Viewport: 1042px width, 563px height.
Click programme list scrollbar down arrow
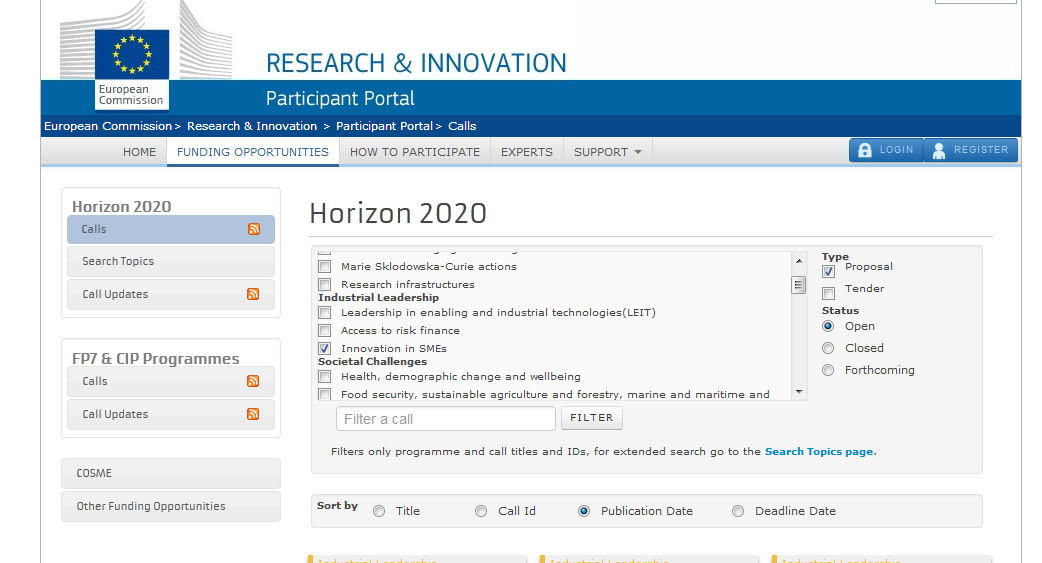(799, 392)
